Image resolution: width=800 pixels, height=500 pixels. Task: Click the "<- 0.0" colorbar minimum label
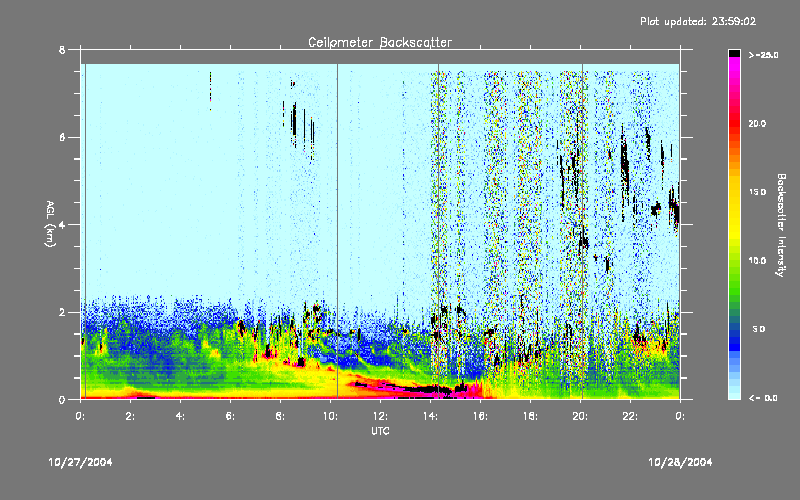click(763, 398)
